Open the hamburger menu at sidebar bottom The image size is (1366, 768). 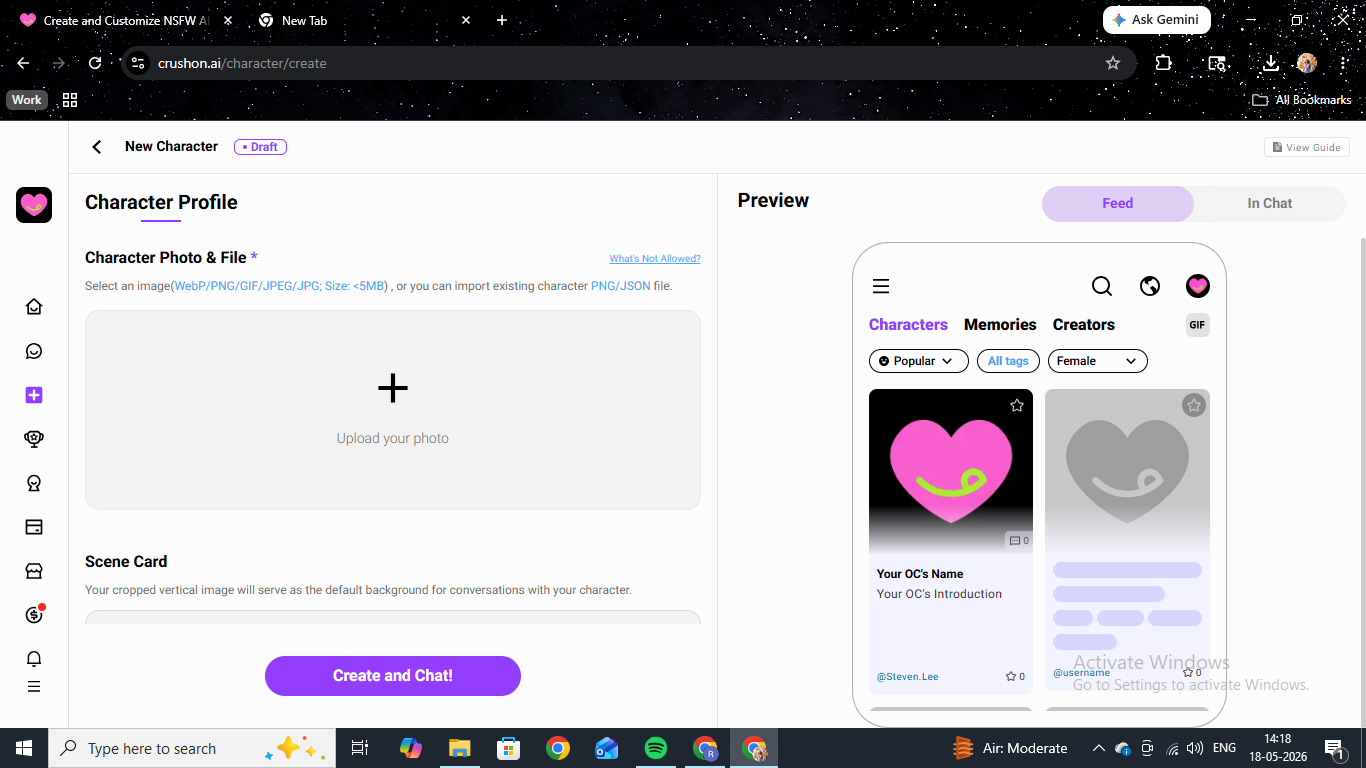pos(34,687)
